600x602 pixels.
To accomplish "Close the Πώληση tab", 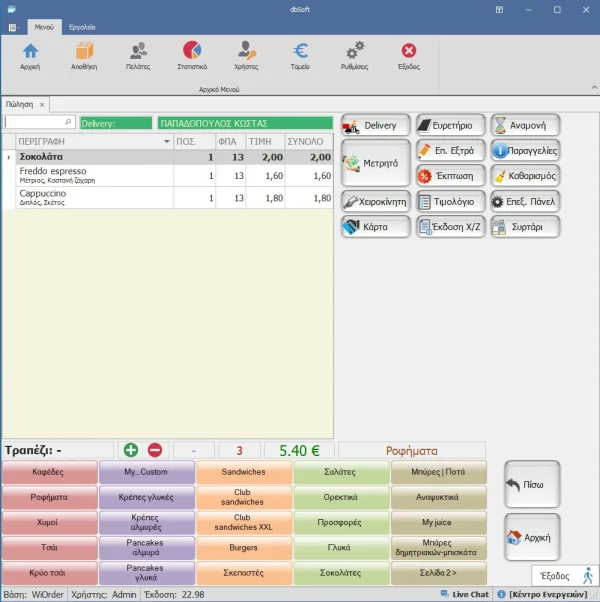I will (44, 104).
